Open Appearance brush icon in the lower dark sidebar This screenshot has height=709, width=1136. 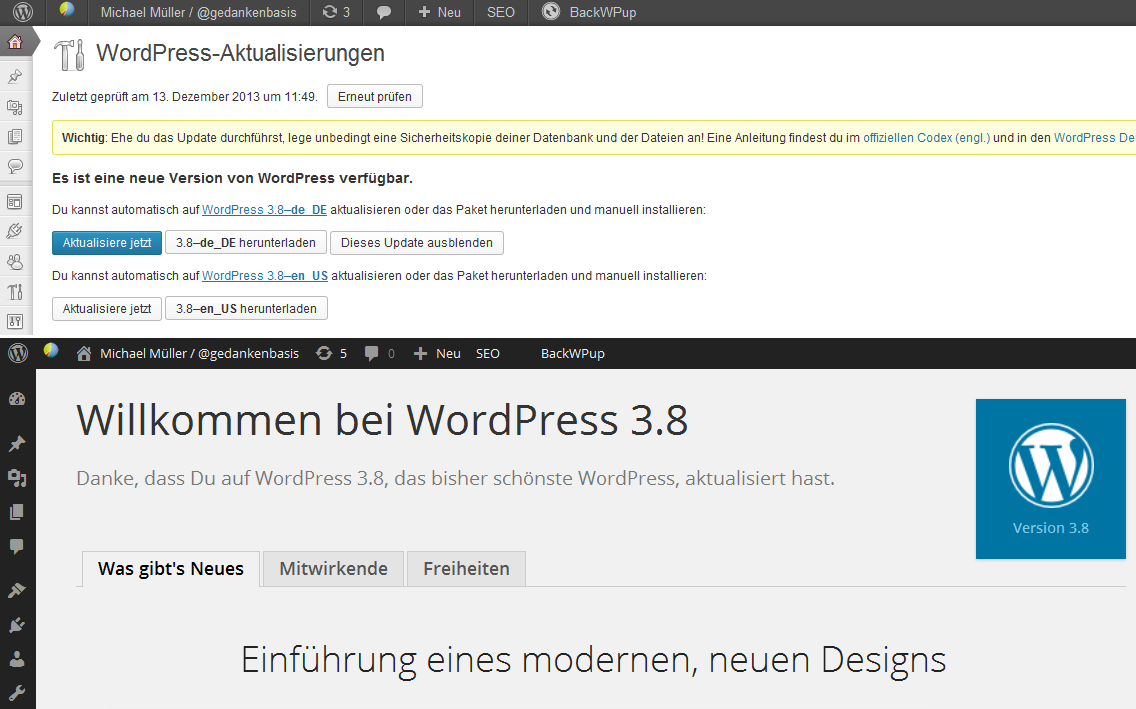pyautogui.click(x=17, y=590)
